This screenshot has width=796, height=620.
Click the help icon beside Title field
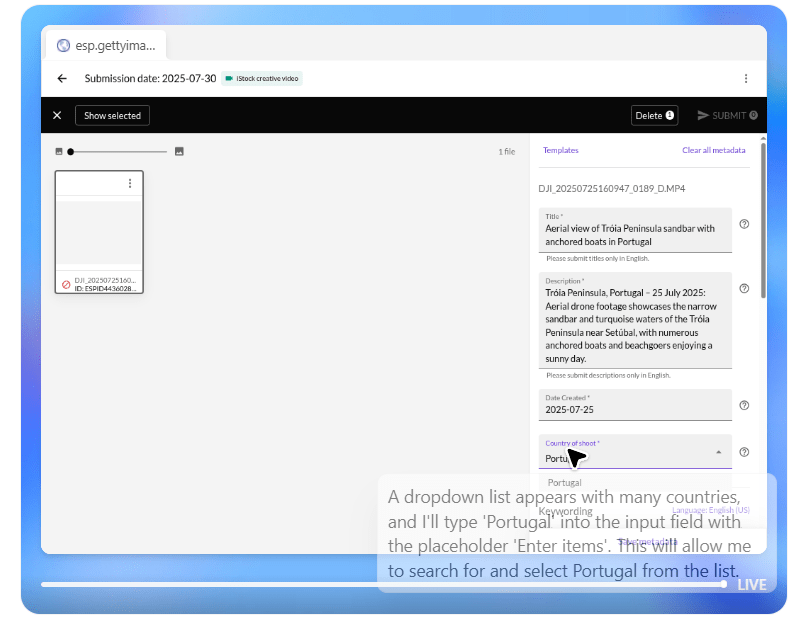click(x=744, y=224)
